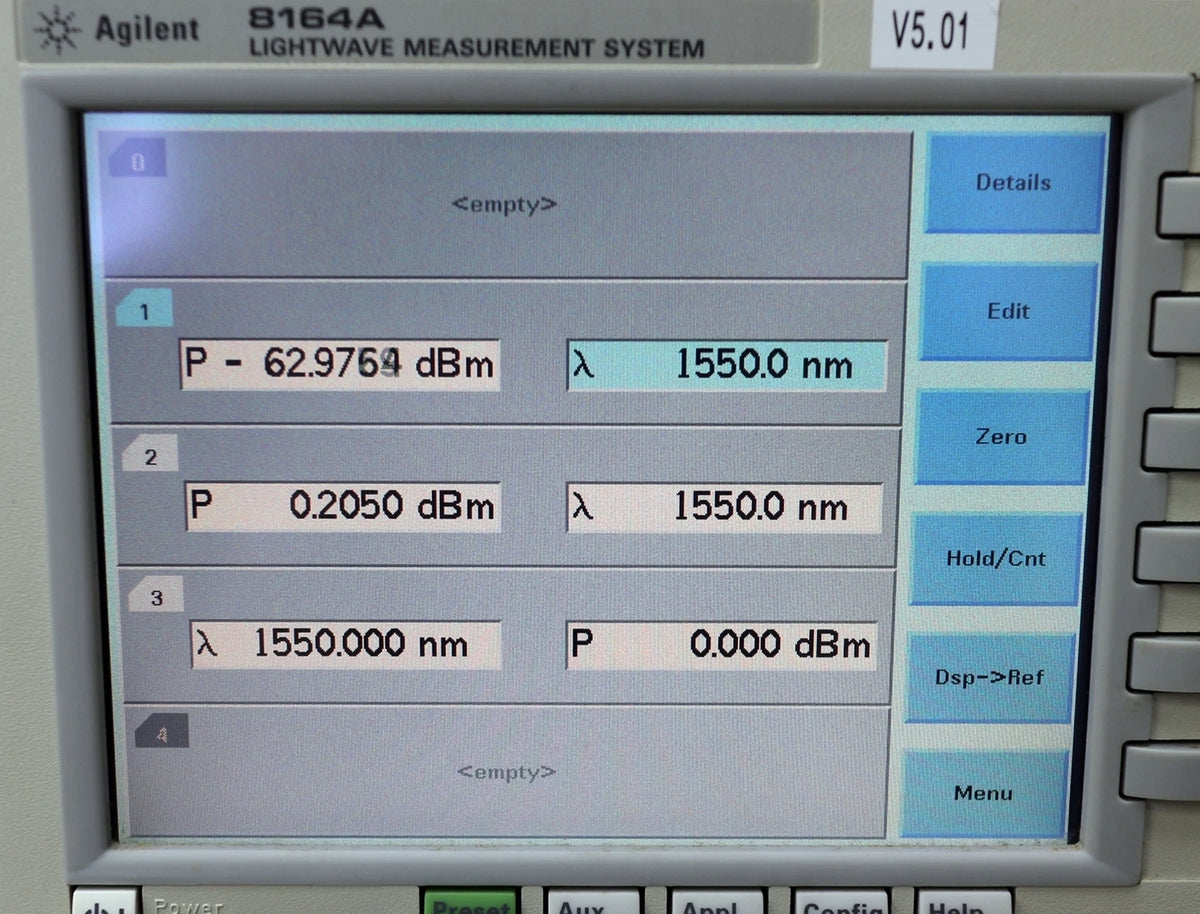The height and width of the screenshot is (914, 1200).
Task: Push the Config hardware key
Action: (x=840, y=902)
